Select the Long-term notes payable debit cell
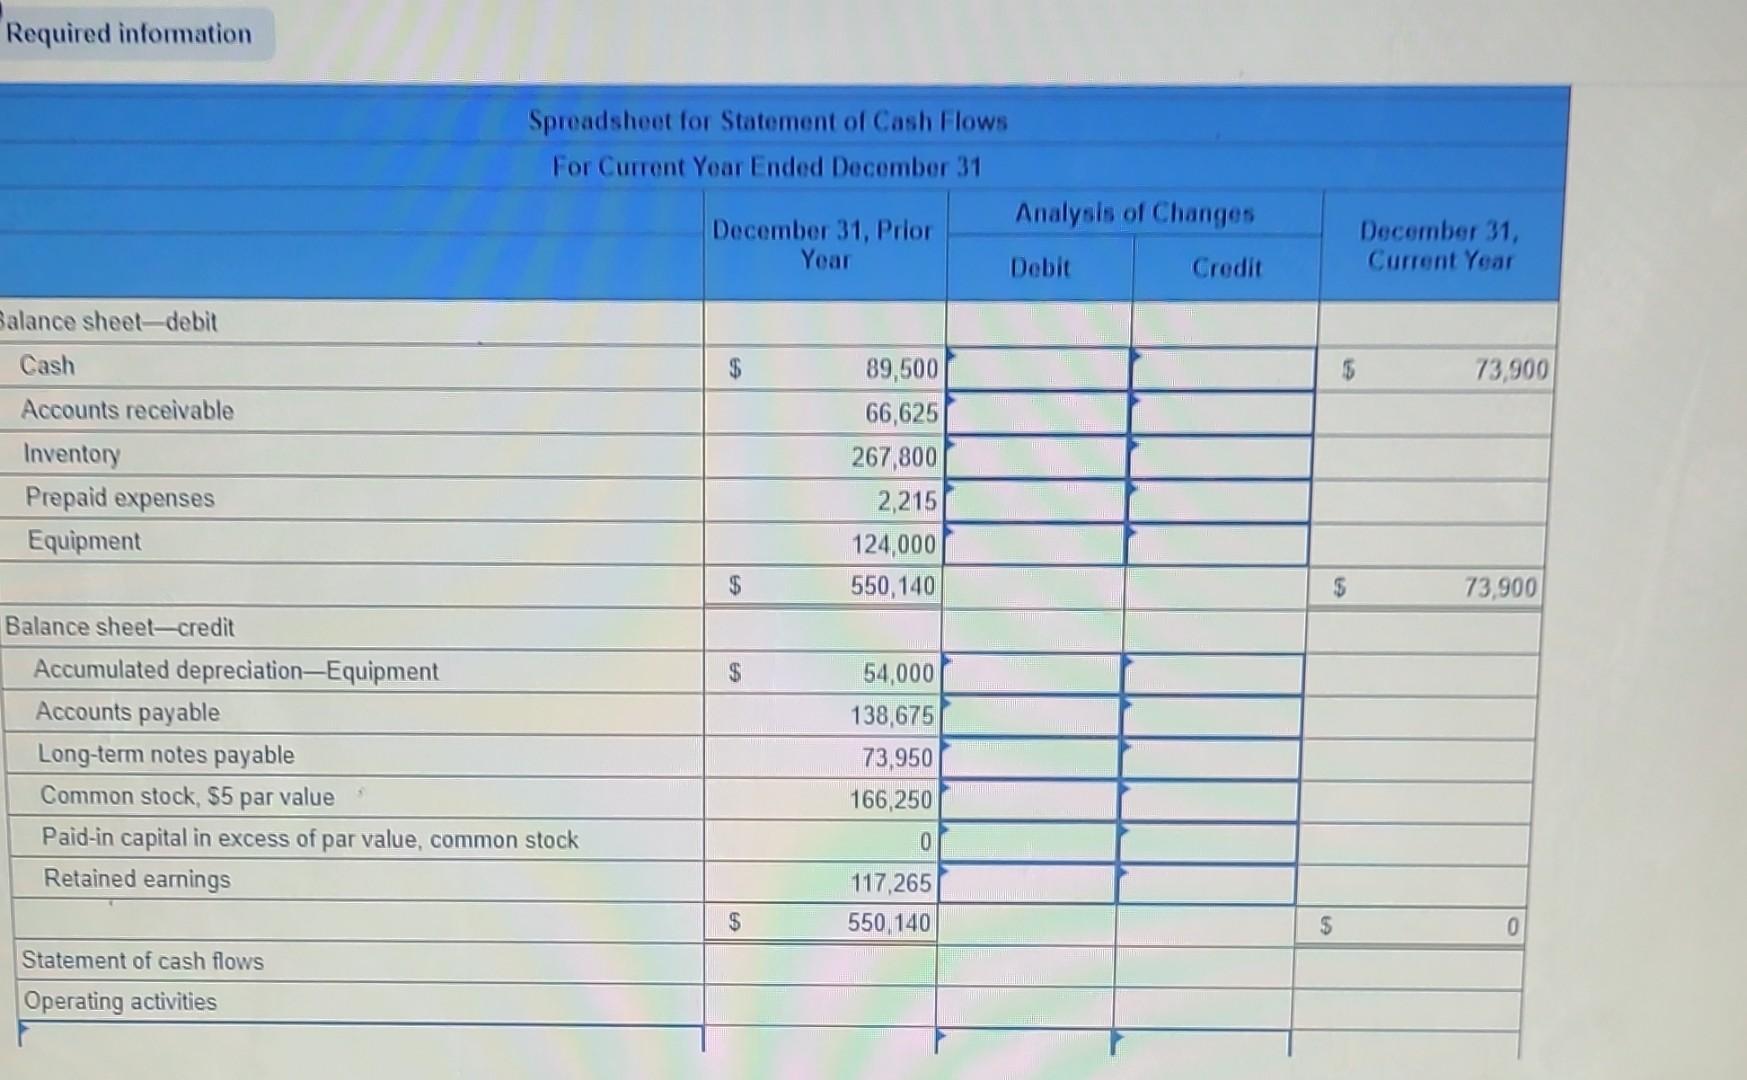Screen dimensions: 1747x1080 1030,759
